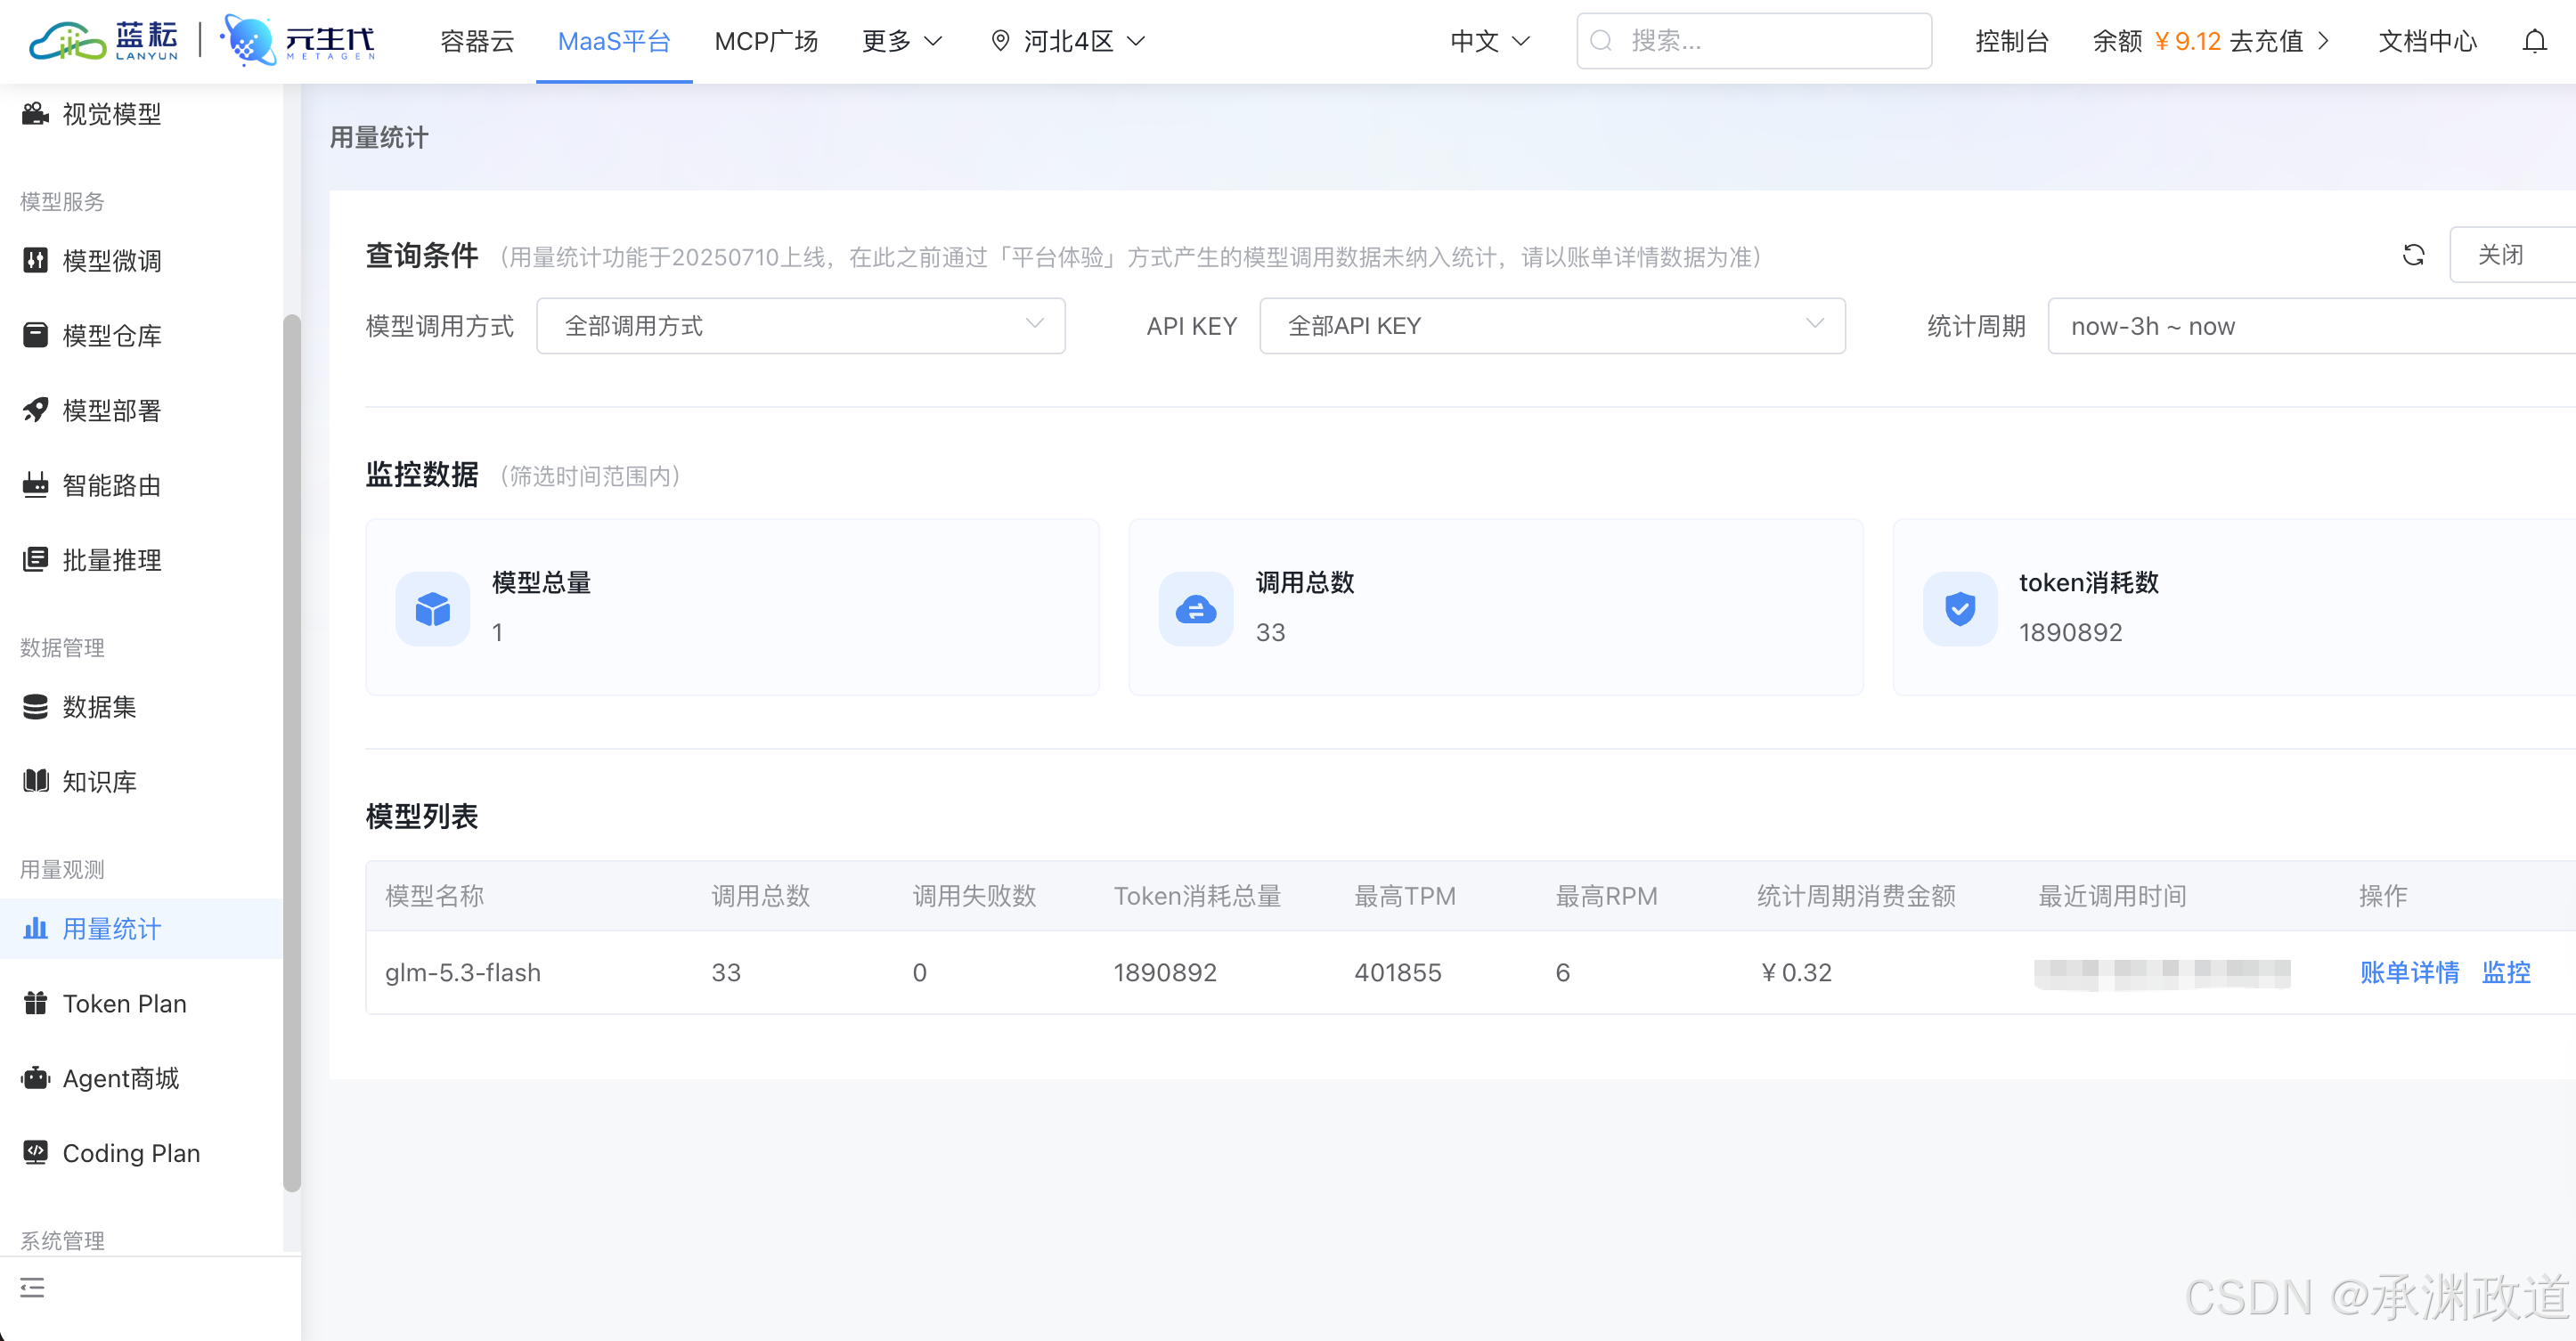The width and height of the screenshot is (2576, 1341).
Task: Open 监控 for glm-5.3-flash
Action: click(x=2506, y=972)
